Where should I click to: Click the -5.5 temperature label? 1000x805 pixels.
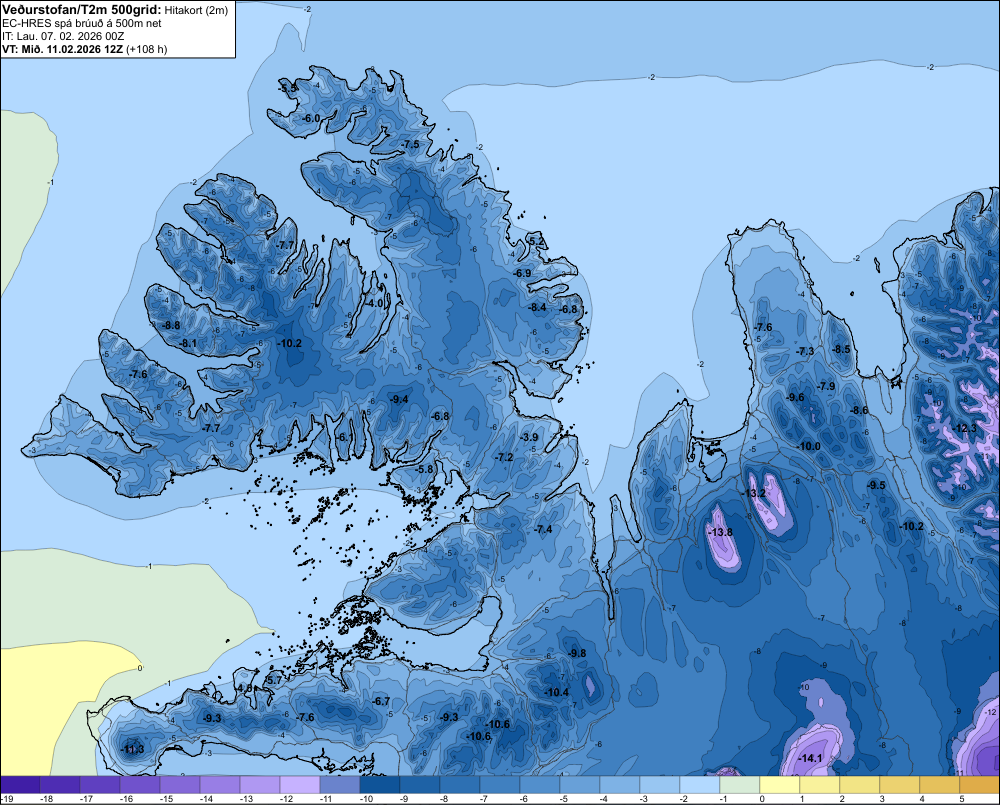point(288,88)
